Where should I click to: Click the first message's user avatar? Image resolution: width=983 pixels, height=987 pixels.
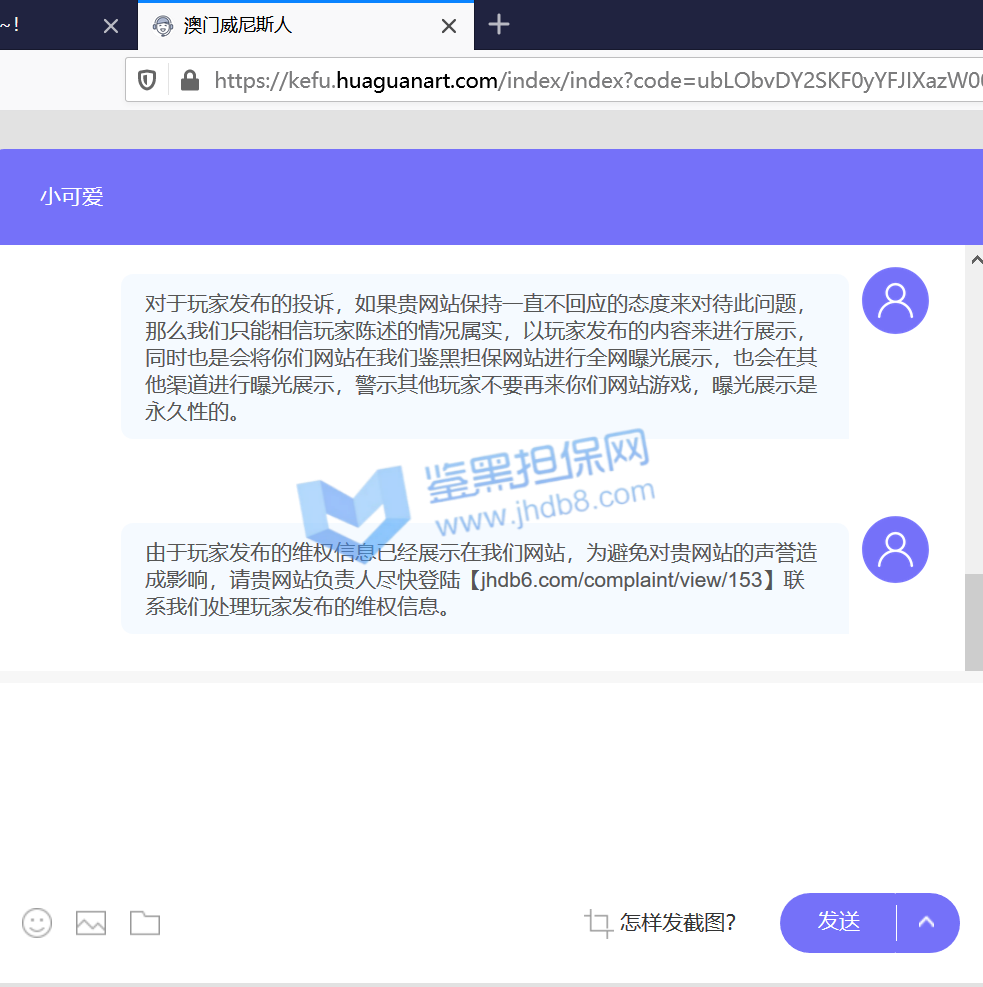pyautogui.click(x=895, y=300)
